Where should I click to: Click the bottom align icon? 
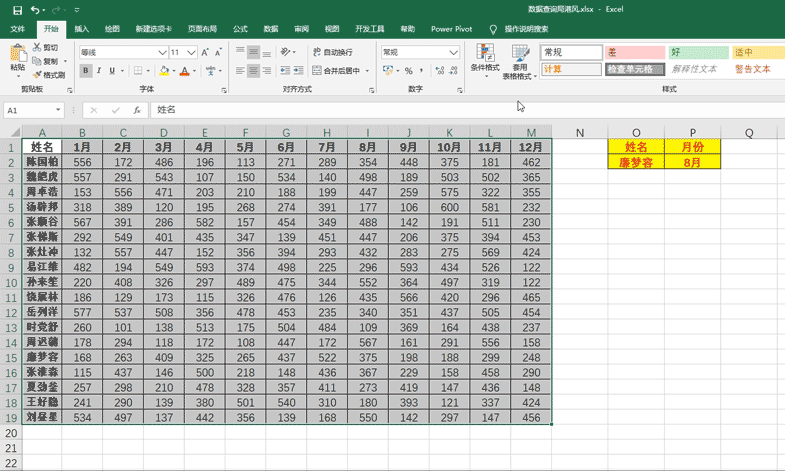pos(267,52)
